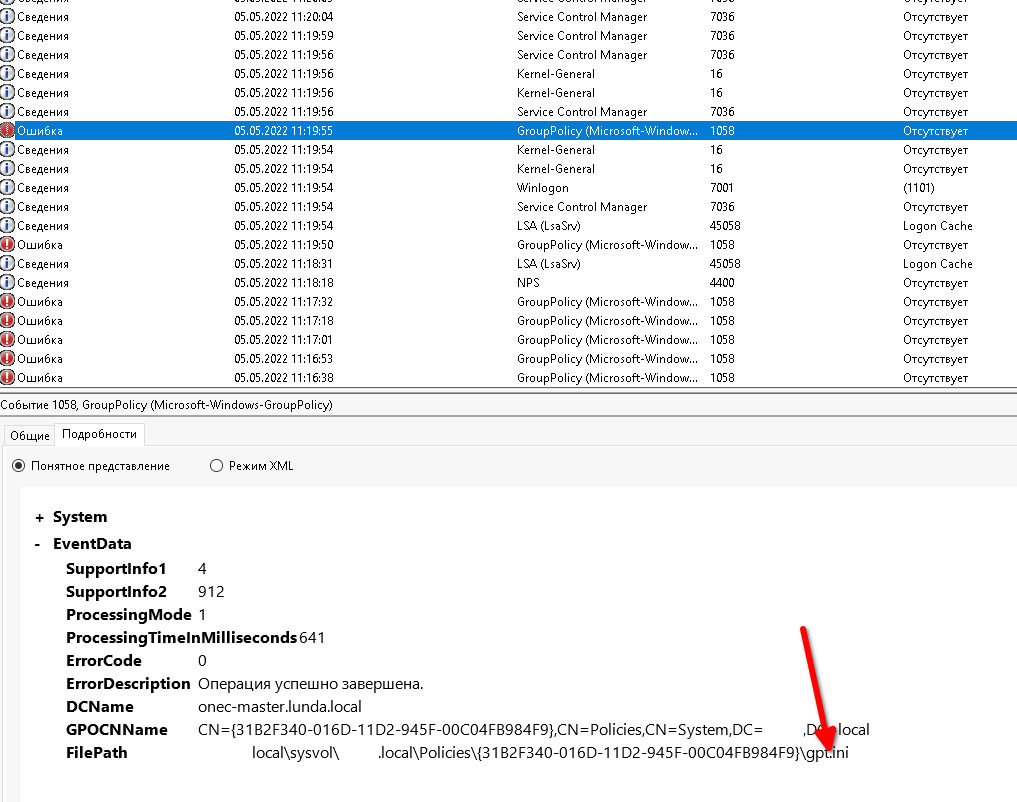The image size is (1017, 802).
Task: Select the 'Понятное представление' radio button
Action: coord(19,466)
